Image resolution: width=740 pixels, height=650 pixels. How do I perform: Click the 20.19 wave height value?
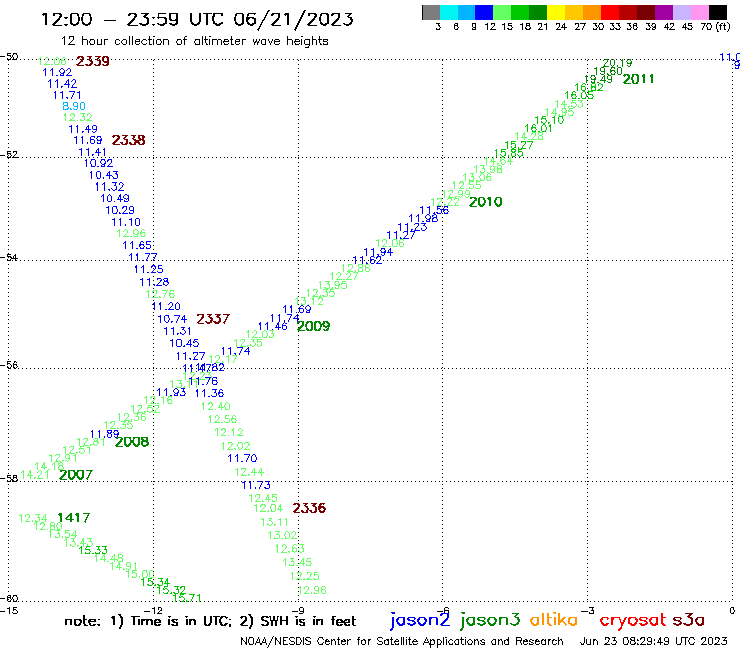(x=617, y=63)
